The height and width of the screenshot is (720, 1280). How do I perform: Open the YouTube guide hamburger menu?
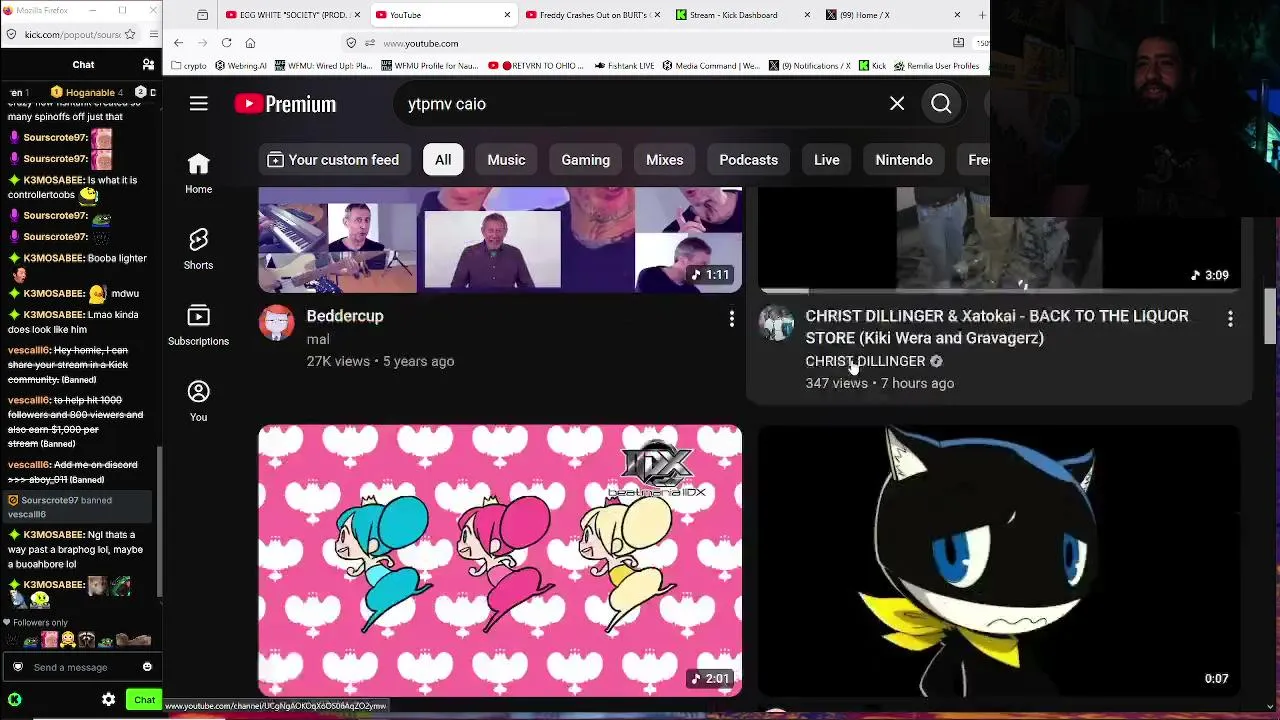(198, 104)
